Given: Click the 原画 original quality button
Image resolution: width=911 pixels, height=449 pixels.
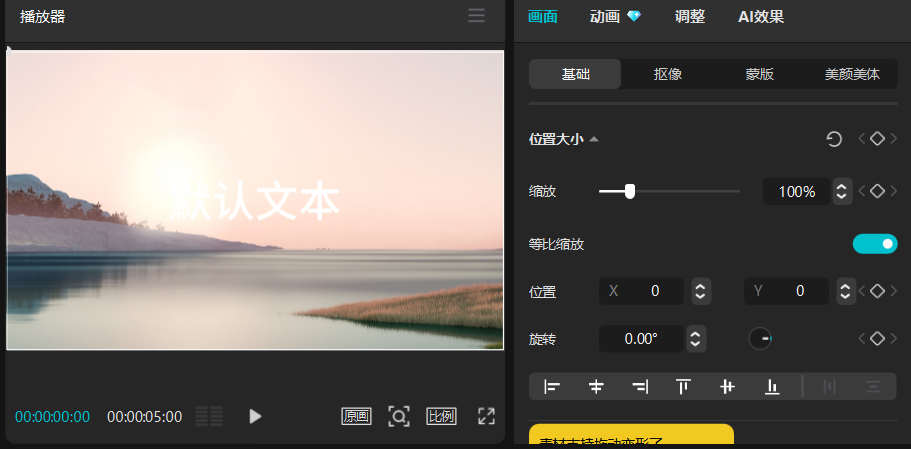Looking at the screenshot, I should click(x=356, y=416).
